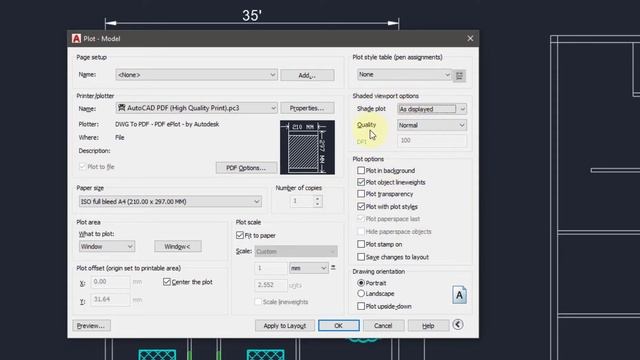Open the Shade plot dropdown
The image size is (640, 360).
click(x=431, y=109)
